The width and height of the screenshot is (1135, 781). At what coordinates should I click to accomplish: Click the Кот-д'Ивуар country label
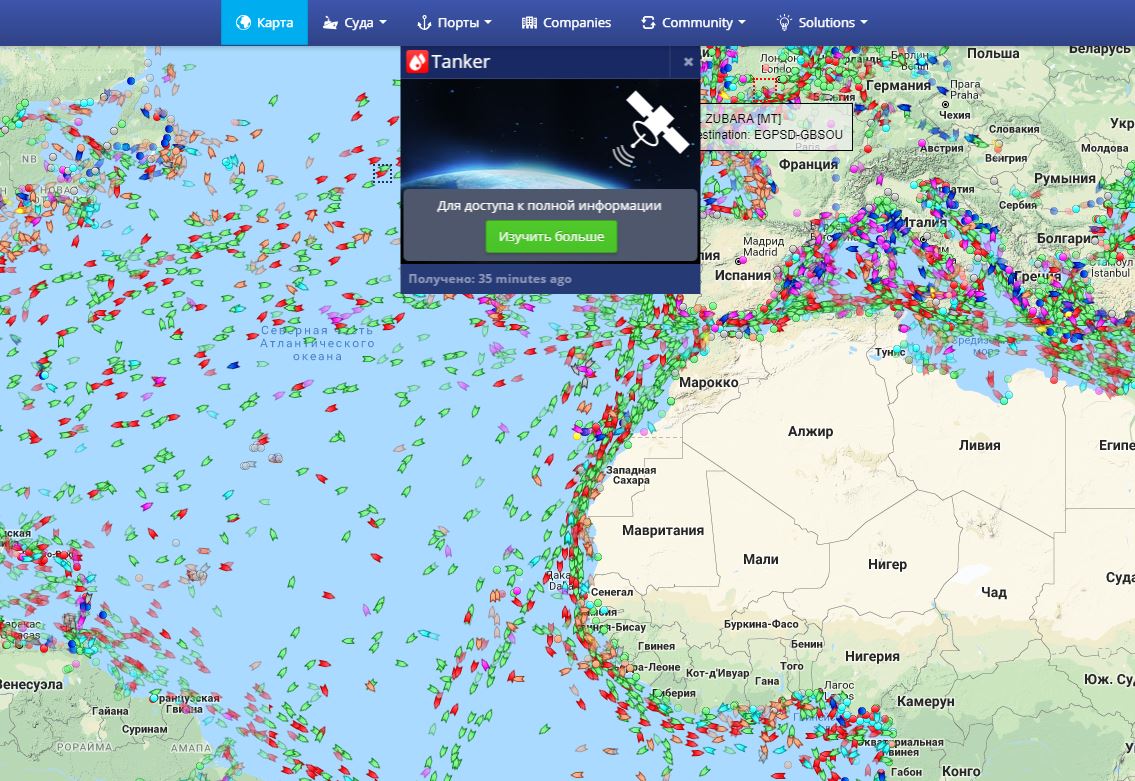[x=717, y=673]
